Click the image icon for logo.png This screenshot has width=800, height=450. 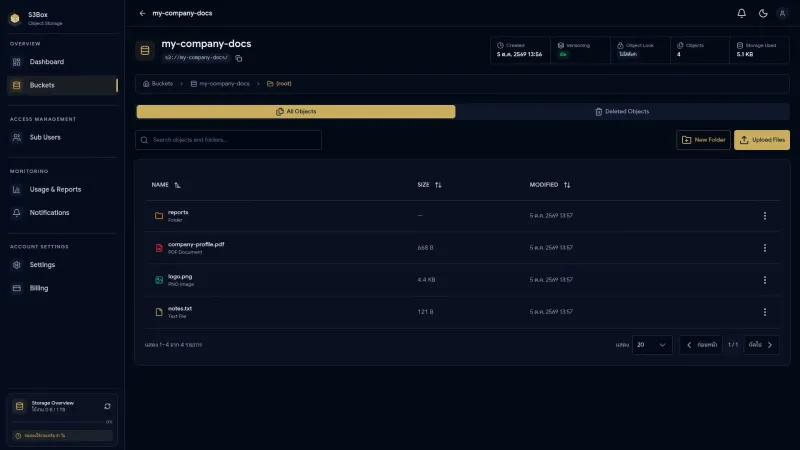pos(159,280)
